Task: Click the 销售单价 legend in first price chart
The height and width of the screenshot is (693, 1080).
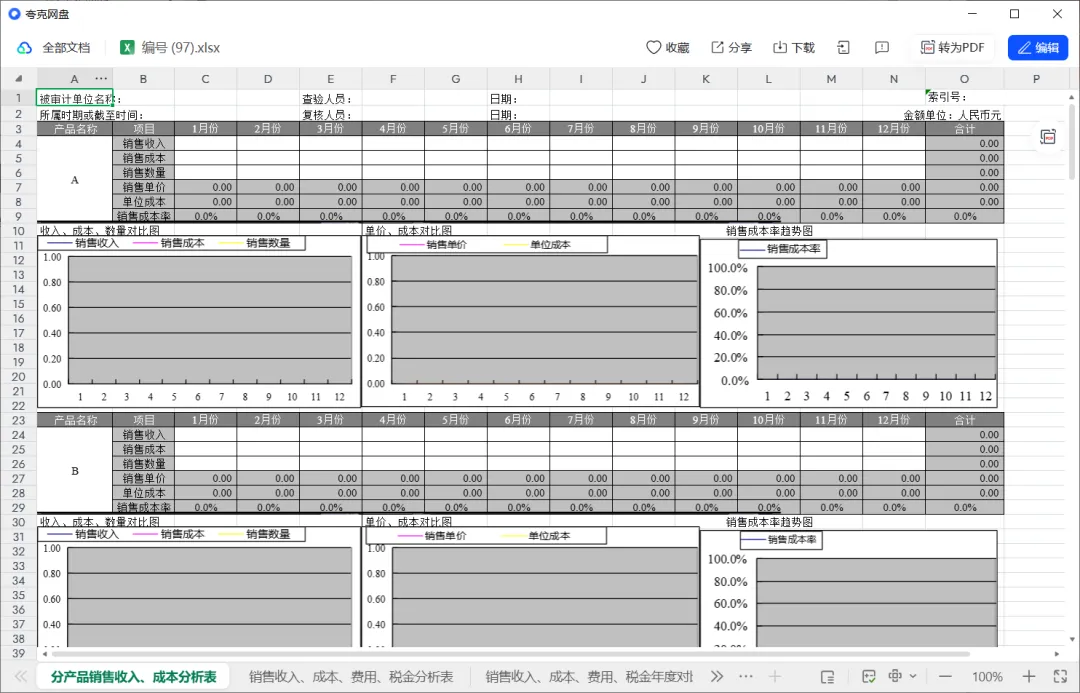Action: [434, 245]
